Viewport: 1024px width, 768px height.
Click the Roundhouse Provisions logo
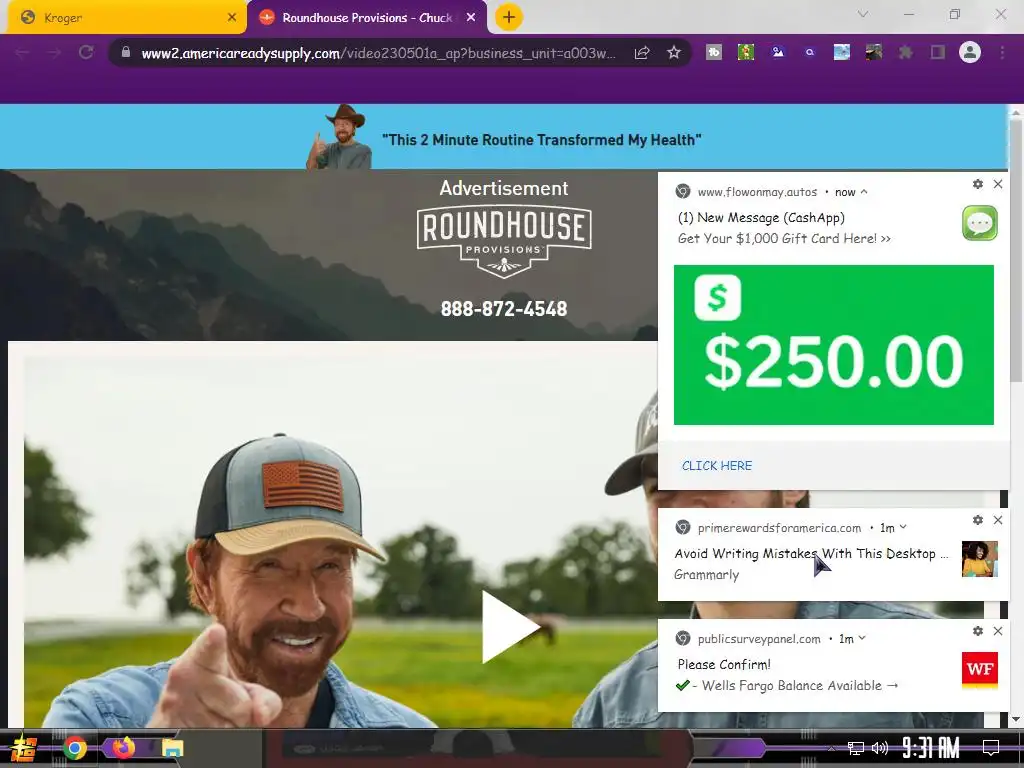click(504, 242)
